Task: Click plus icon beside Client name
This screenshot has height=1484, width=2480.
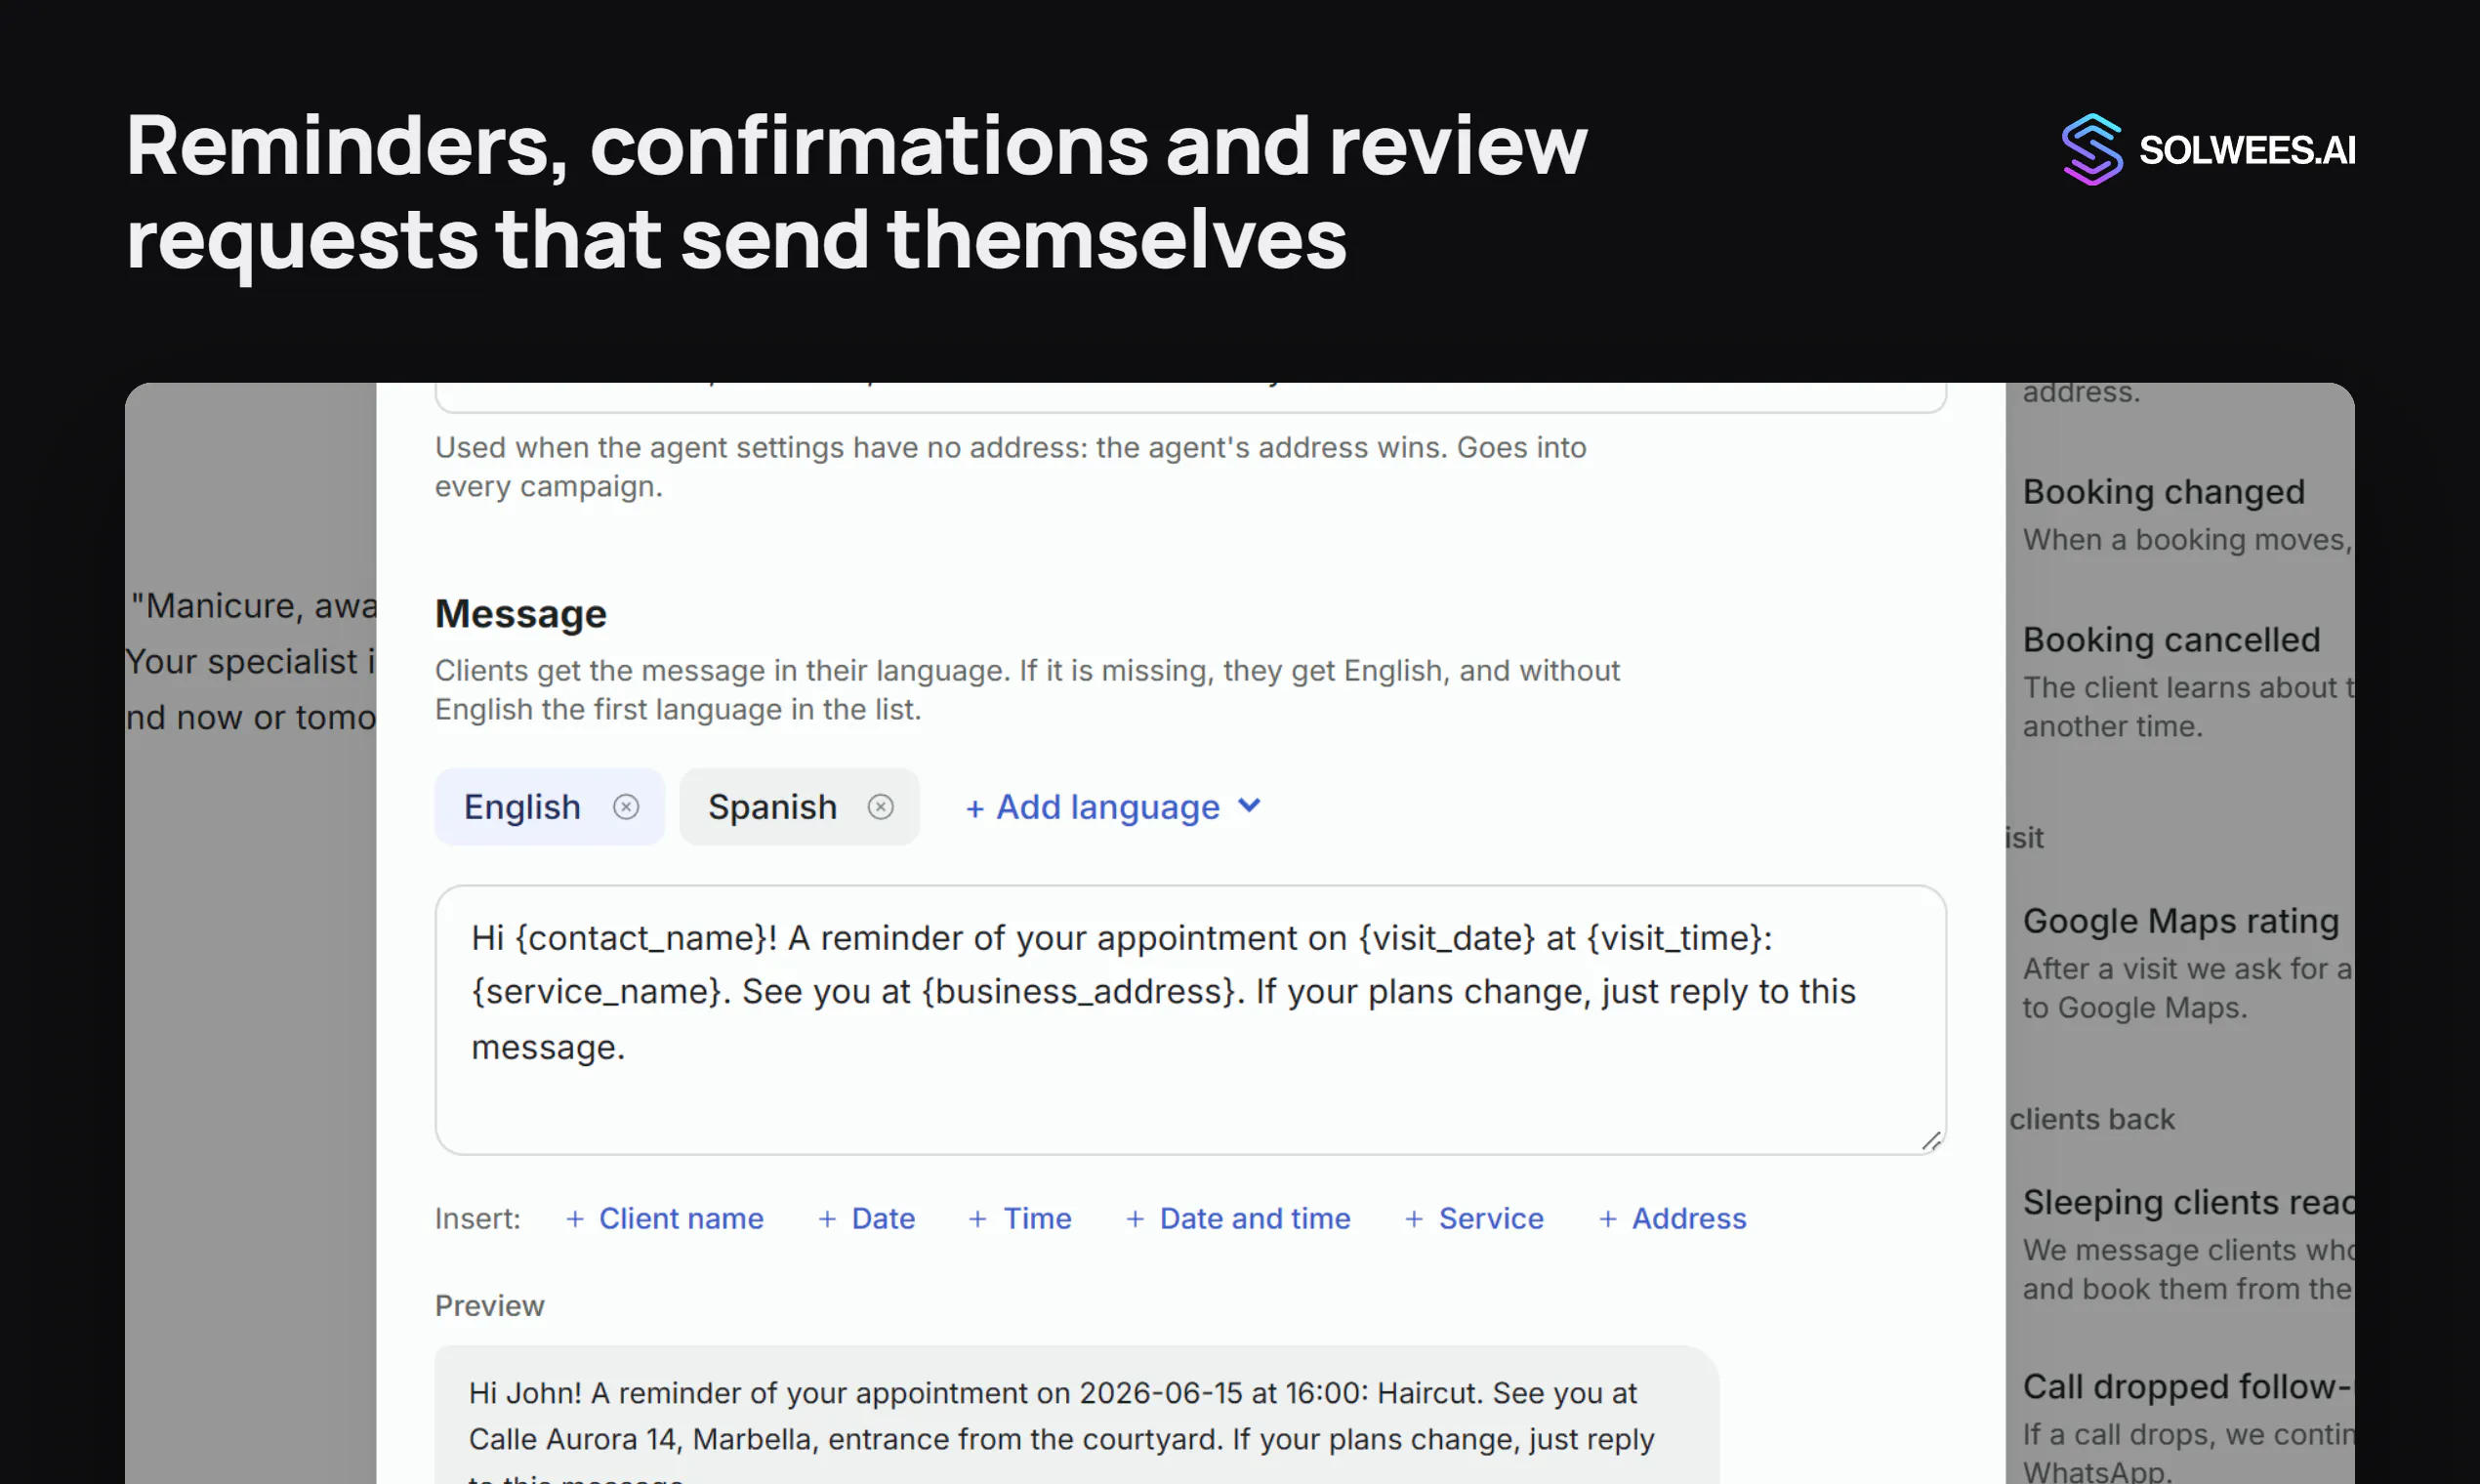Action: (575, 1219)
